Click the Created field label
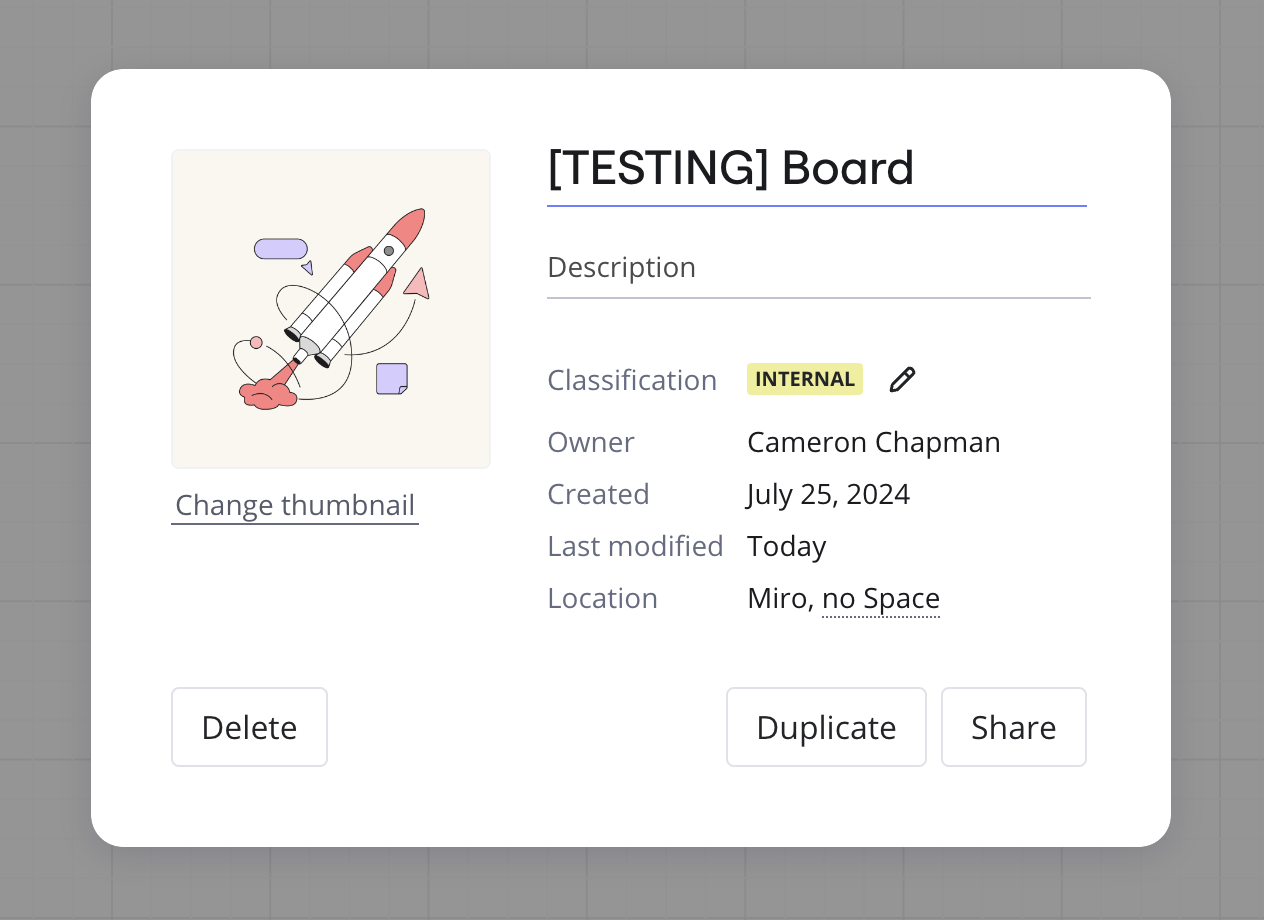The height and width of the screenshot is (920, 1264). tap(598, 494)
